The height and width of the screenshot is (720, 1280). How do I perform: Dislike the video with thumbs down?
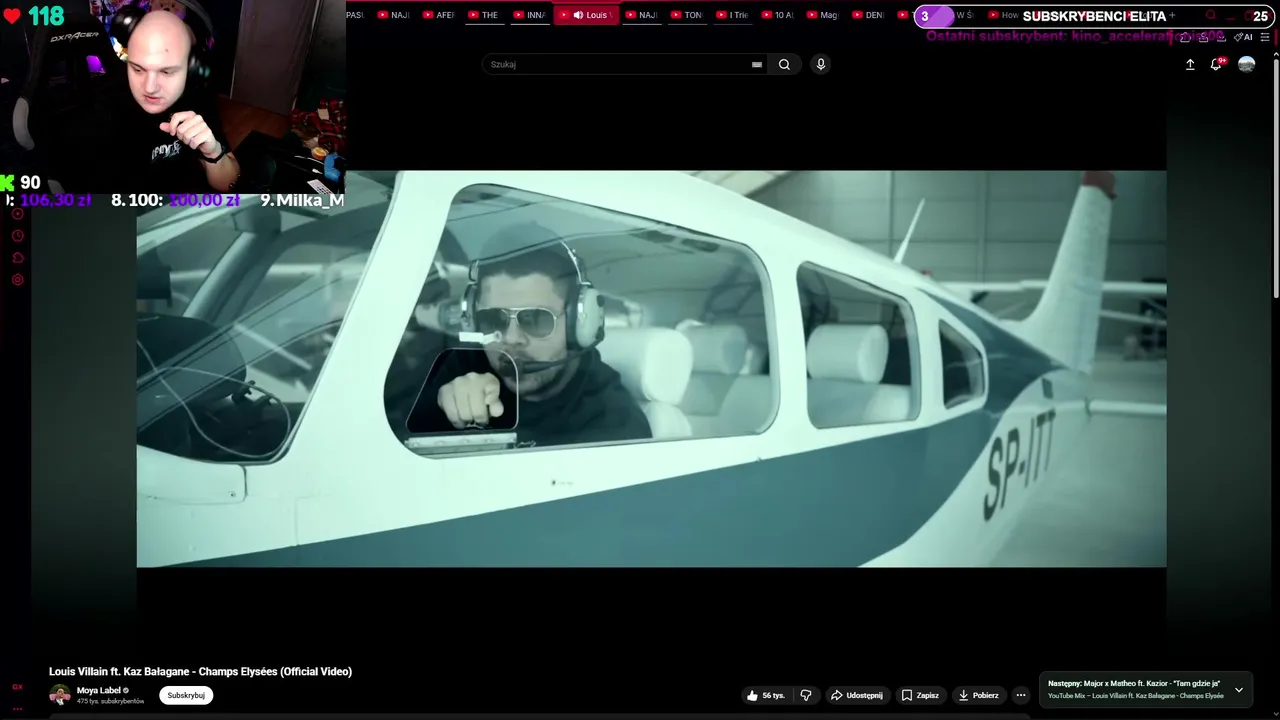point(806,695)
